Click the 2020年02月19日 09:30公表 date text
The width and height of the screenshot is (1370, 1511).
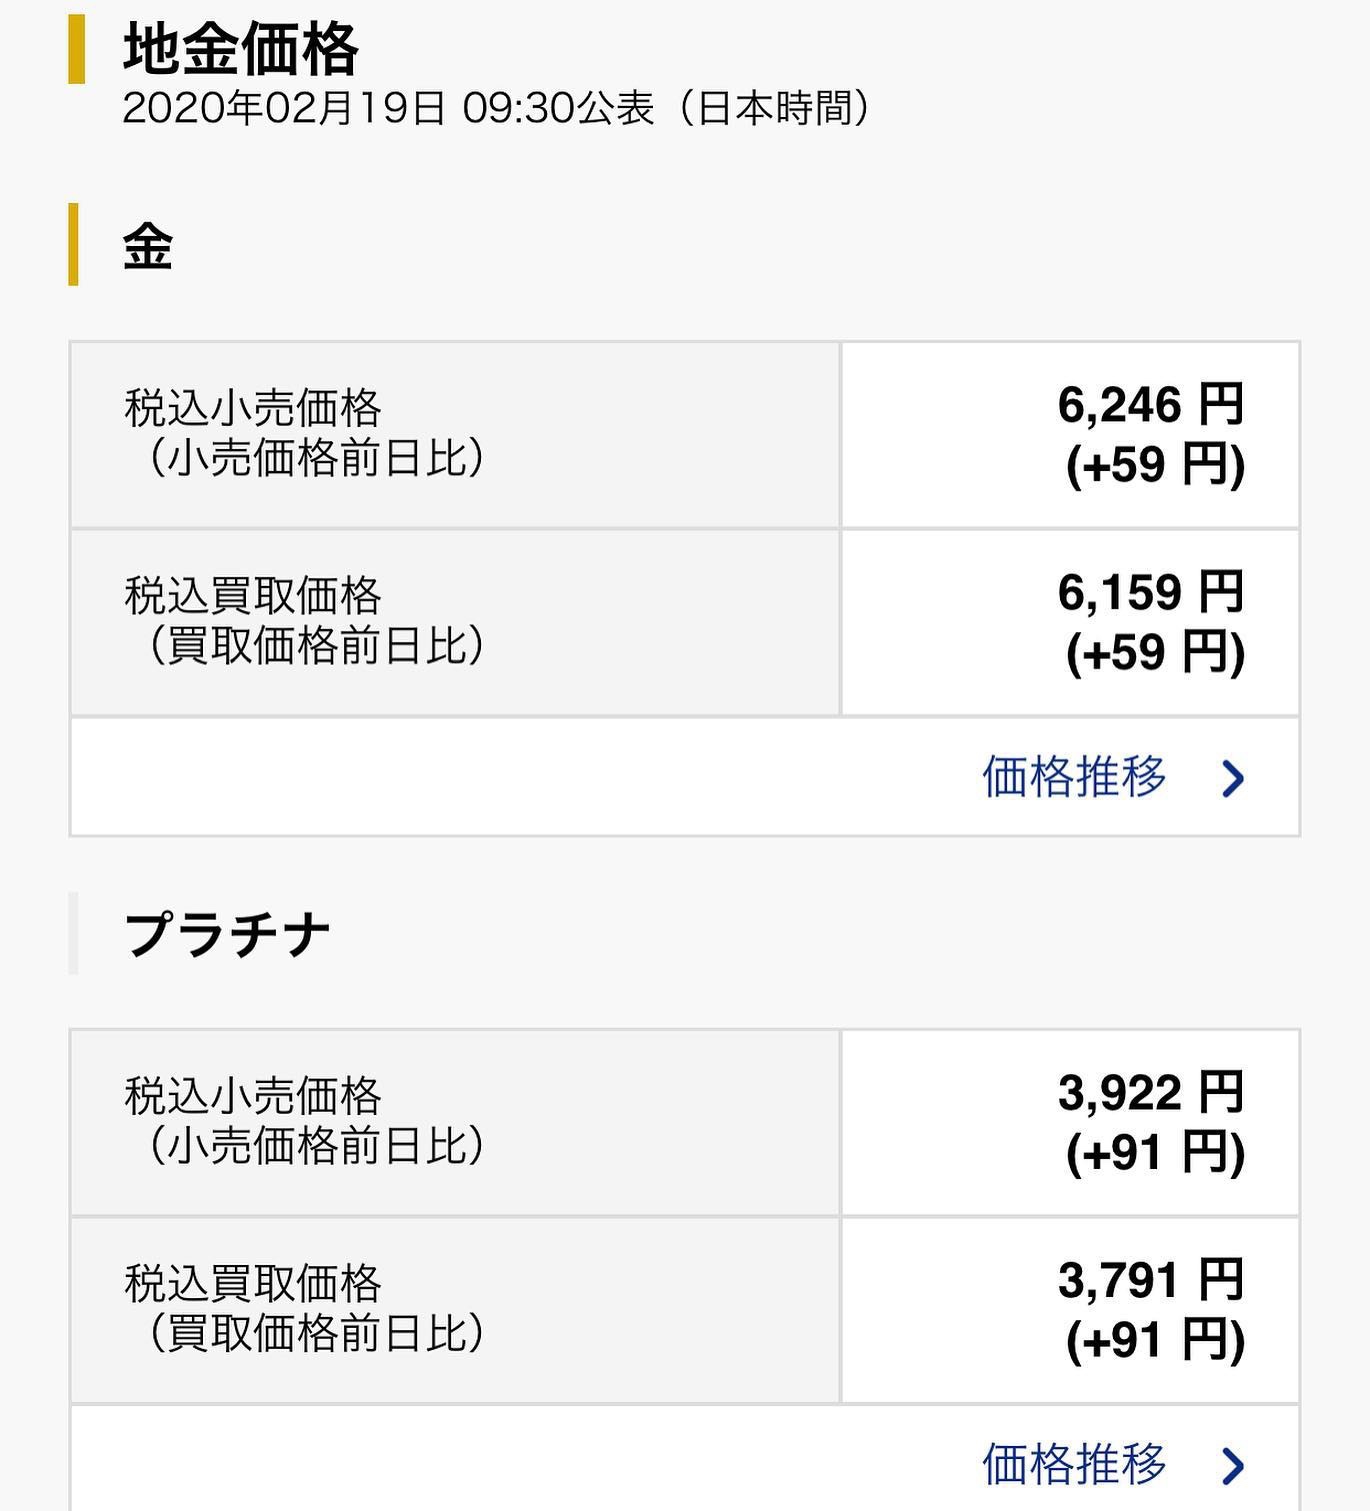(x=388, y=108)
